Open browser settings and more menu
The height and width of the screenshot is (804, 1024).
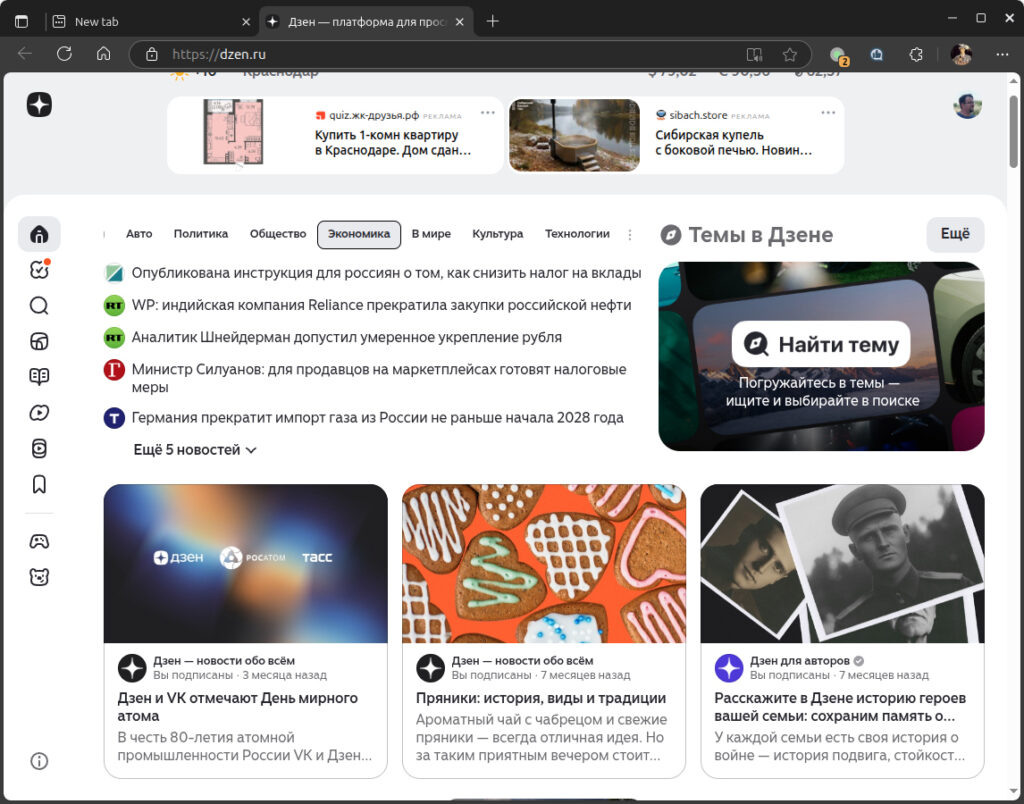point(1002,54)
